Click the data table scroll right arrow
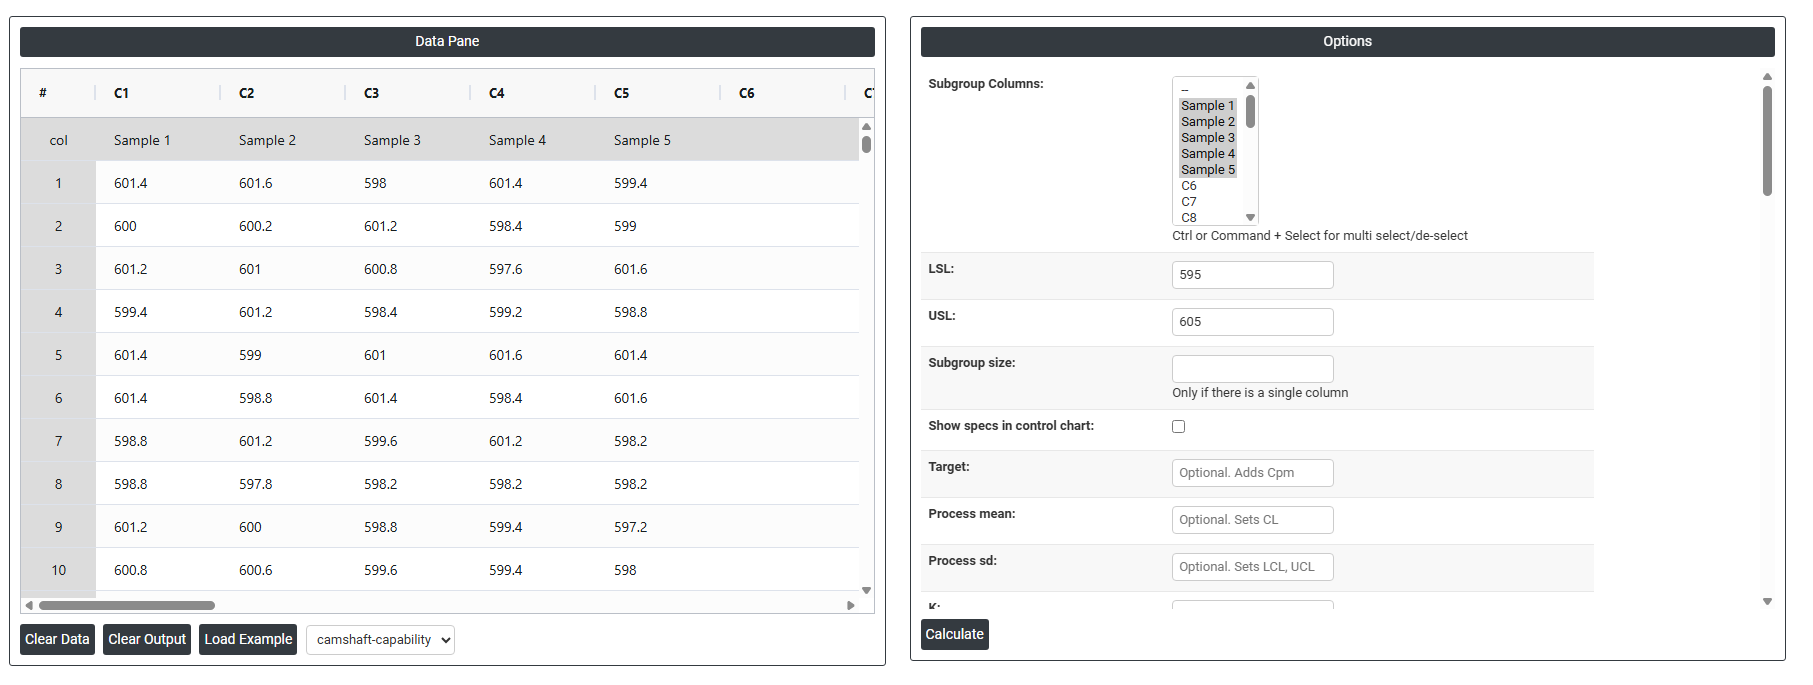1813x685 pixels. coord(851,605)
